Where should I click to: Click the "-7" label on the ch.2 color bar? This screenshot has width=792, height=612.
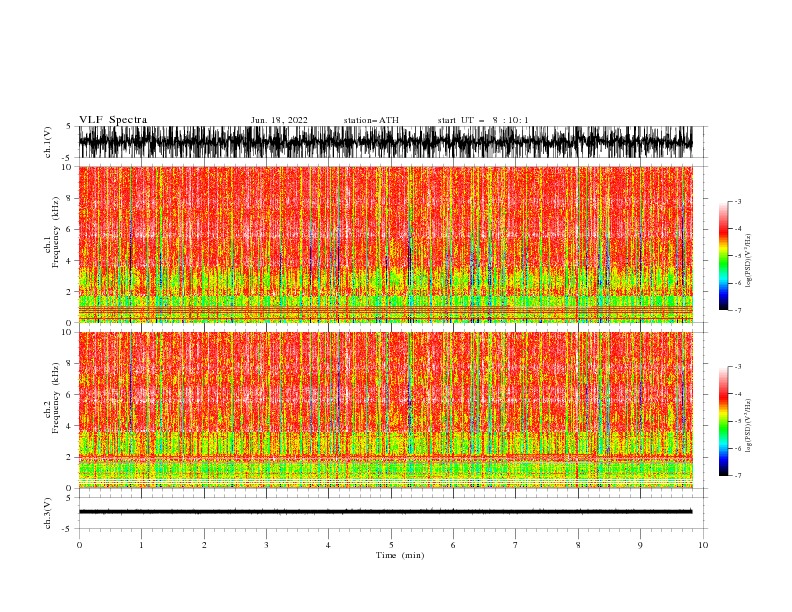(738, 476)
